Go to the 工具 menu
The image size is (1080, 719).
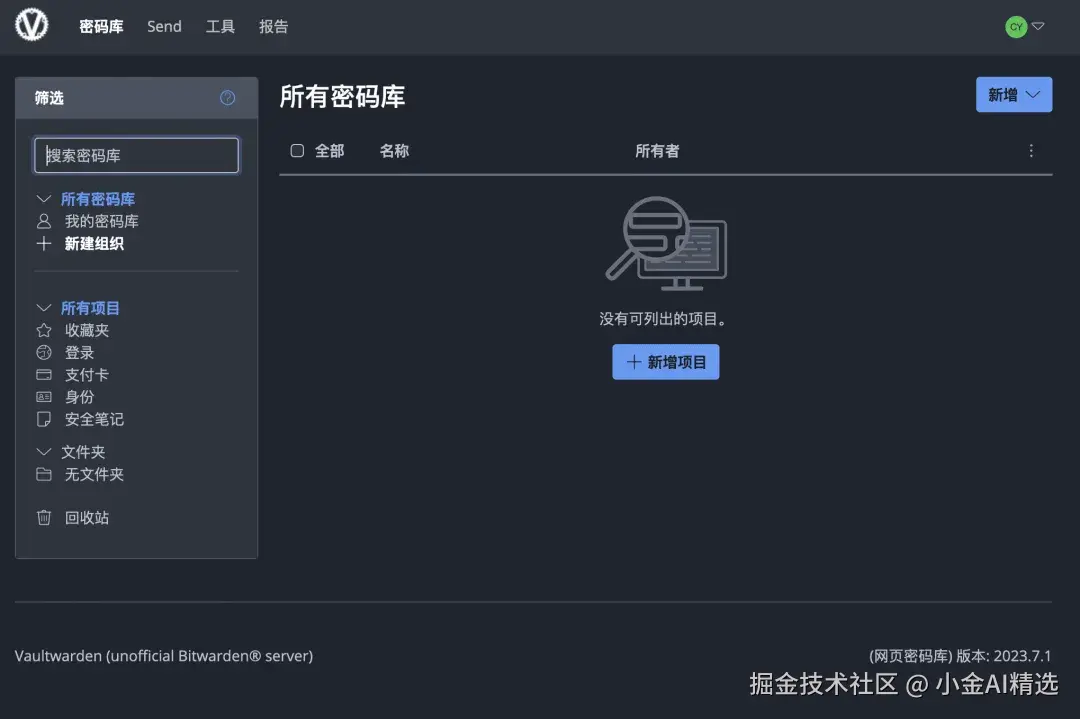[220, 26]
